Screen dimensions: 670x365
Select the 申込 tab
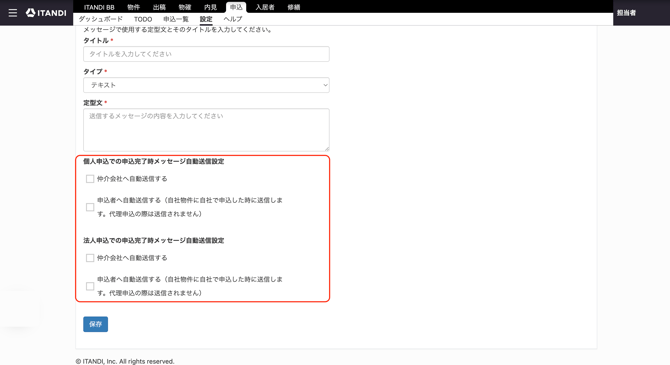tap(236, 7)
